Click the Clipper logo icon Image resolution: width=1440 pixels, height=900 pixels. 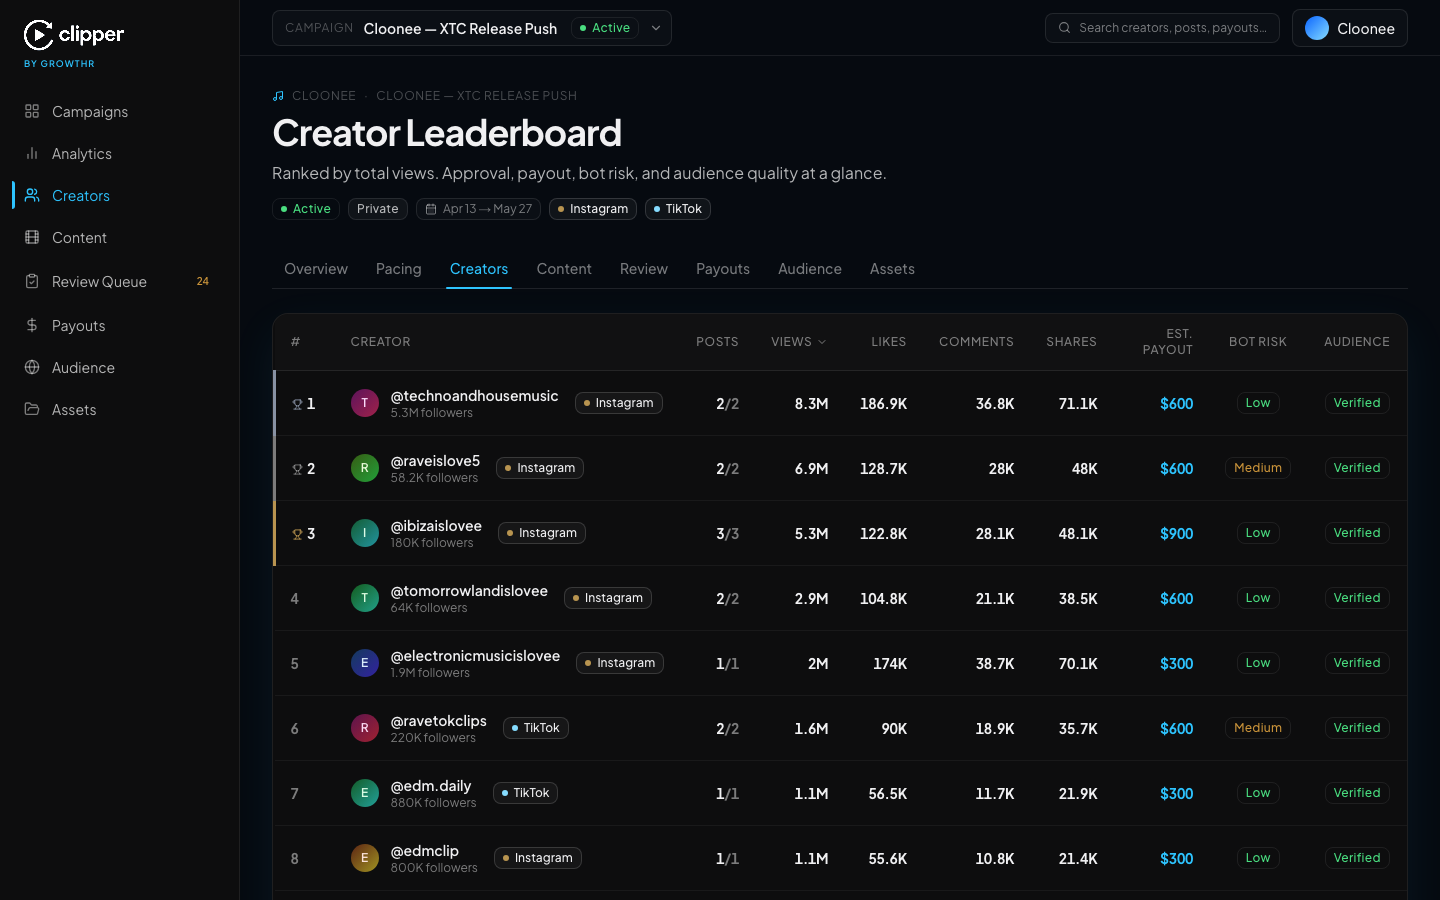[38, 35]
